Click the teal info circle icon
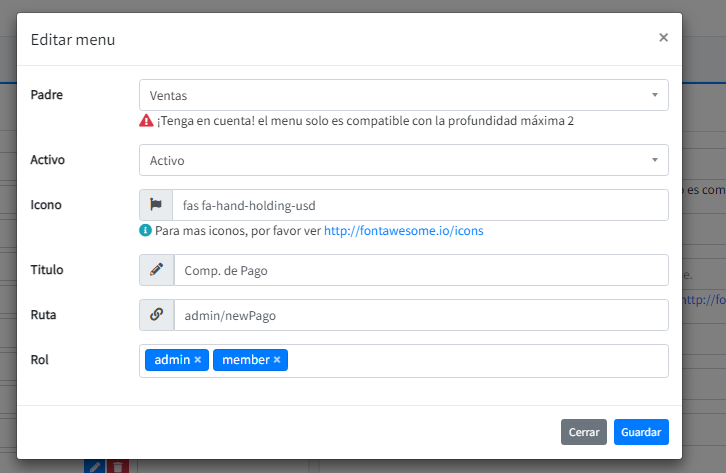The width and height of the screenshot is (726, 473). point(146,231)
